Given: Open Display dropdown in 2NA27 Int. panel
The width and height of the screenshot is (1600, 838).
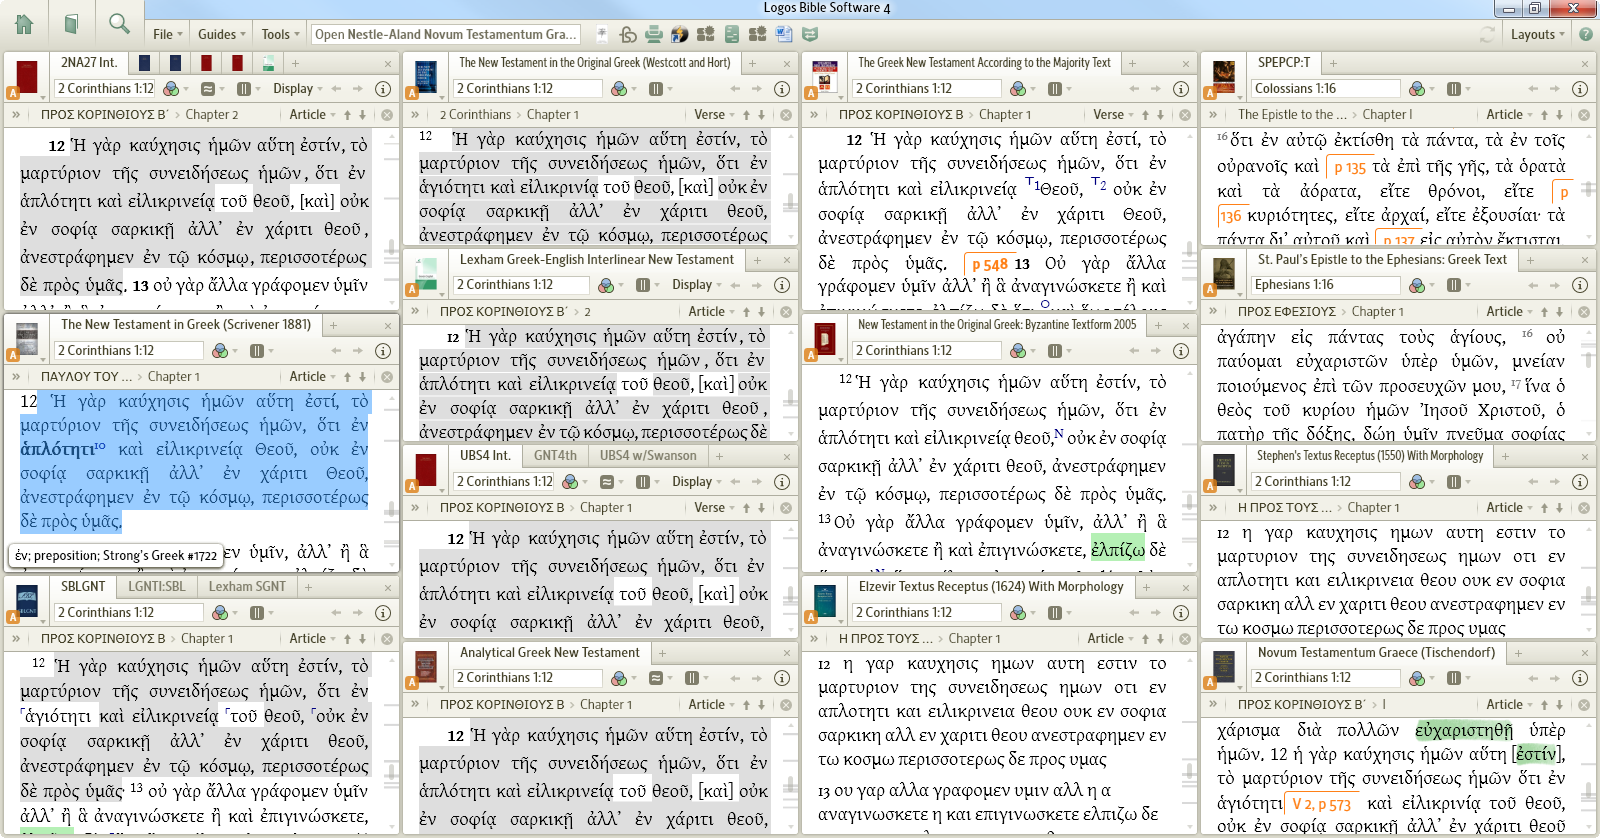Looking at the screenshot, I should point(298,88).
